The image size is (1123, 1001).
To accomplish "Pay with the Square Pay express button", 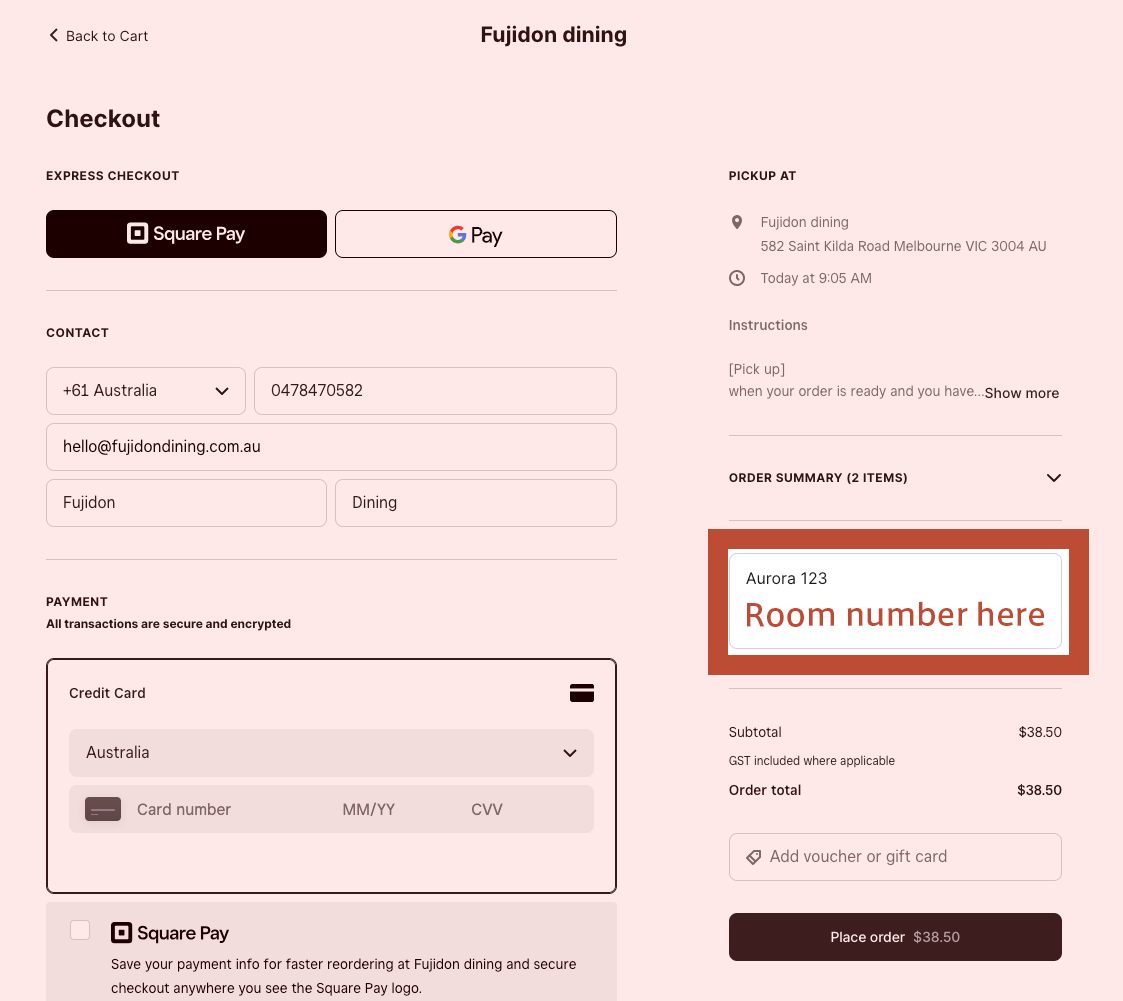I will point(186,234).
